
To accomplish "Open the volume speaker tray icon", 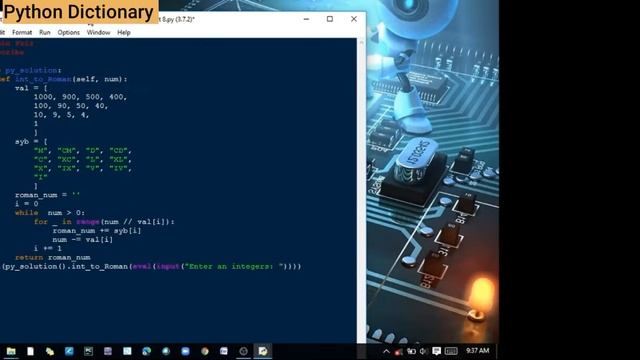I will [424, 351].
